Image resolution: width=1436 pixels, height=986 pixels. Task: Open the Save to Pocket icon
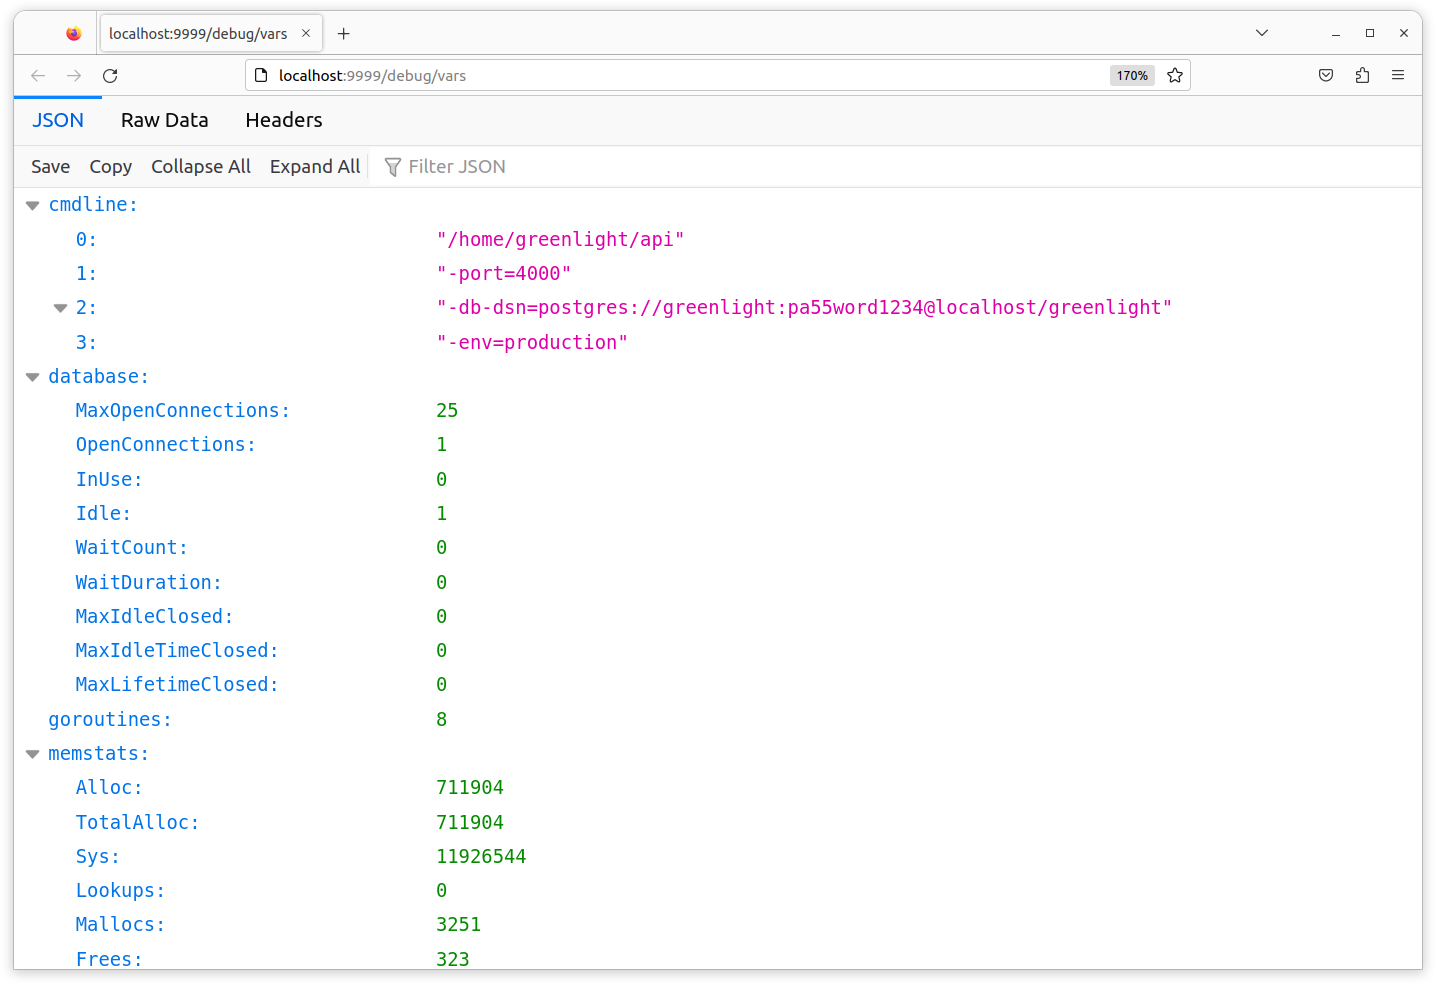click(x=1326, y=76)
